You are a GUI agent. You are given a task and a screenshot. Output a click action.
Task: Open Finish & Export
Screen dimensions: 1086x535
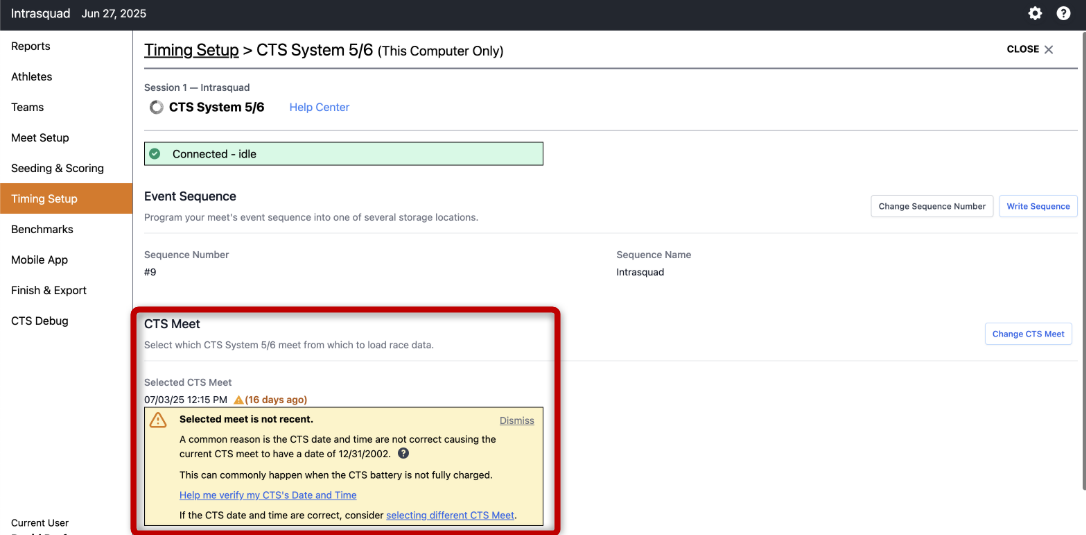(66, 290)
